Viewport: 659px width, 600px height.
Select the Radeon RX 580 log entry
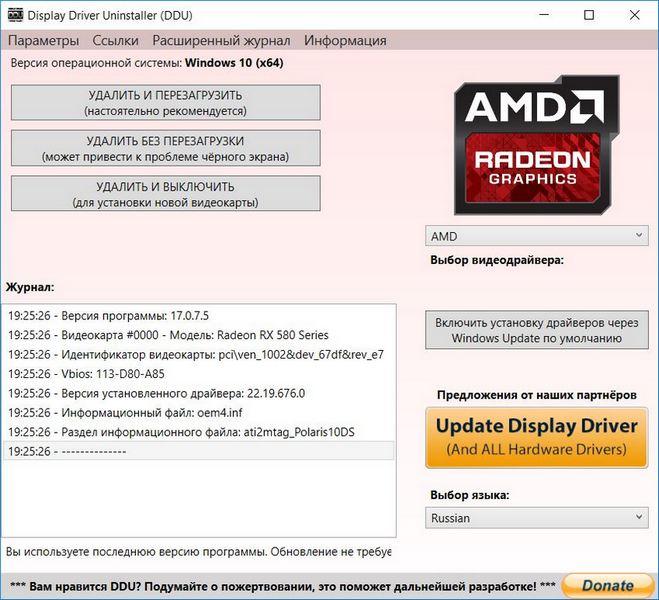[x=168, y=335]
